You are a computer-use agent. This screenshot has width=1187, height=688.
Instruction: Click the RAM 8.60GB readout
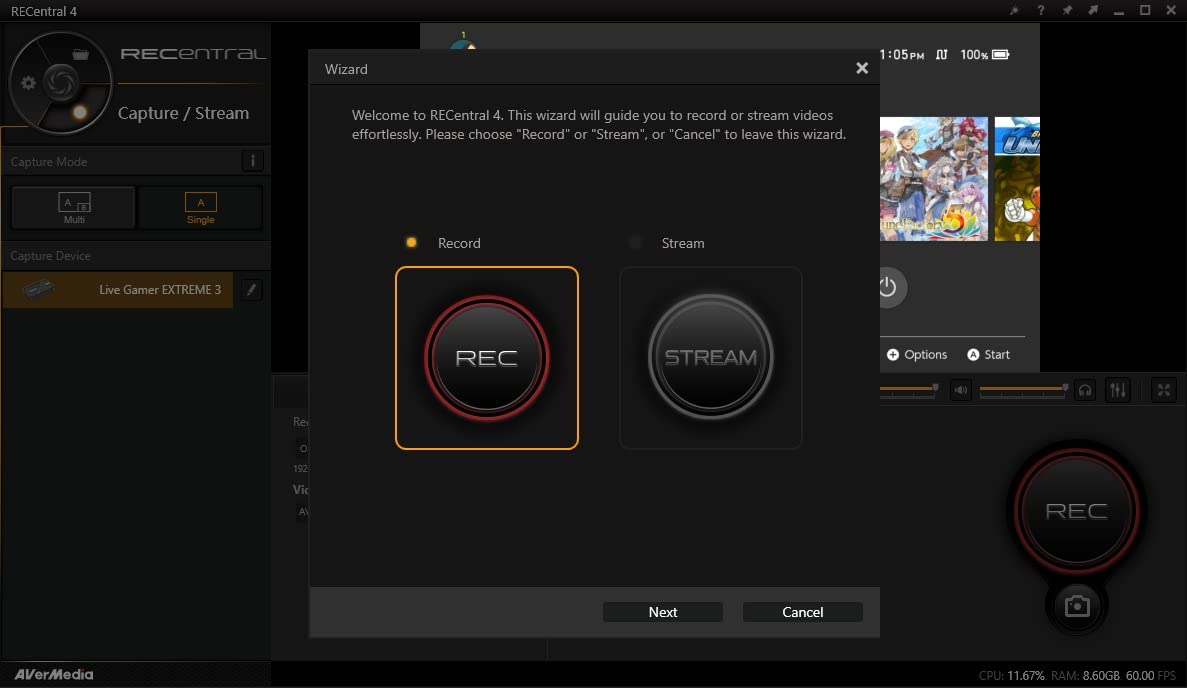pyautogui.click(x=1085, y=675)
